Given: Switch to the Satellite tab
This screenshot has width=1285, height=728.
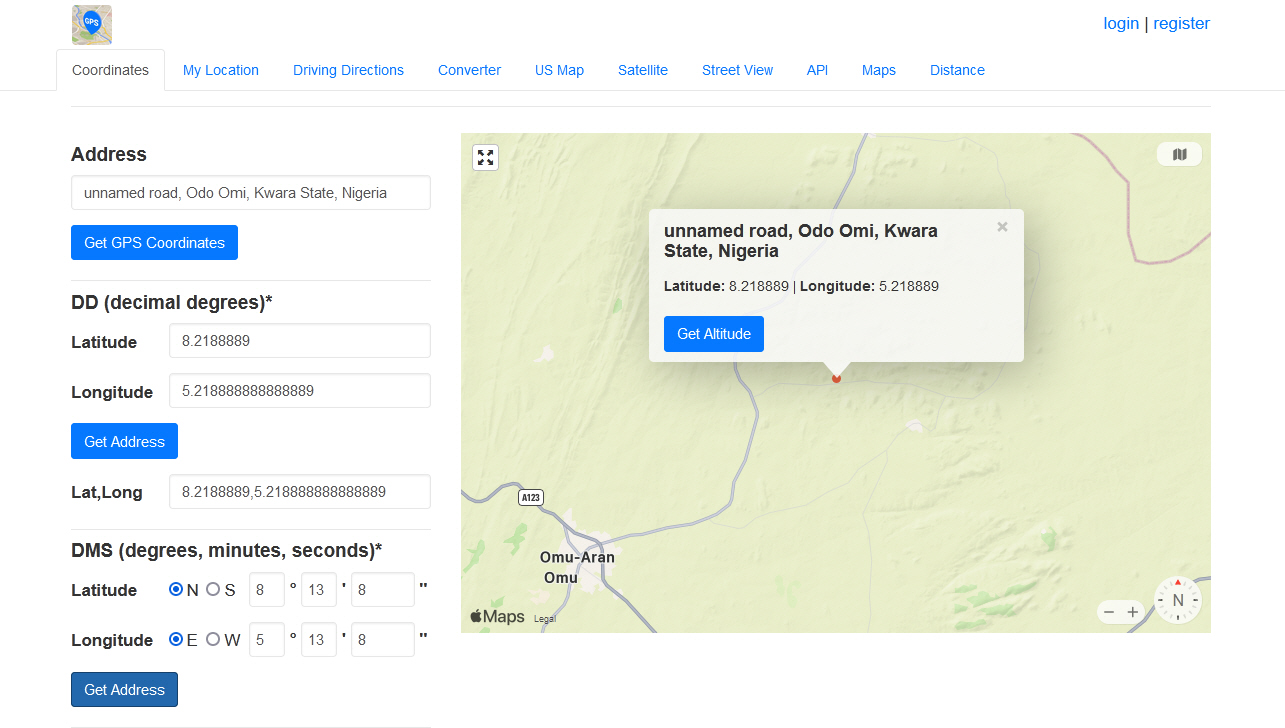Looking at the screenshot, I should tap(643, 70).
